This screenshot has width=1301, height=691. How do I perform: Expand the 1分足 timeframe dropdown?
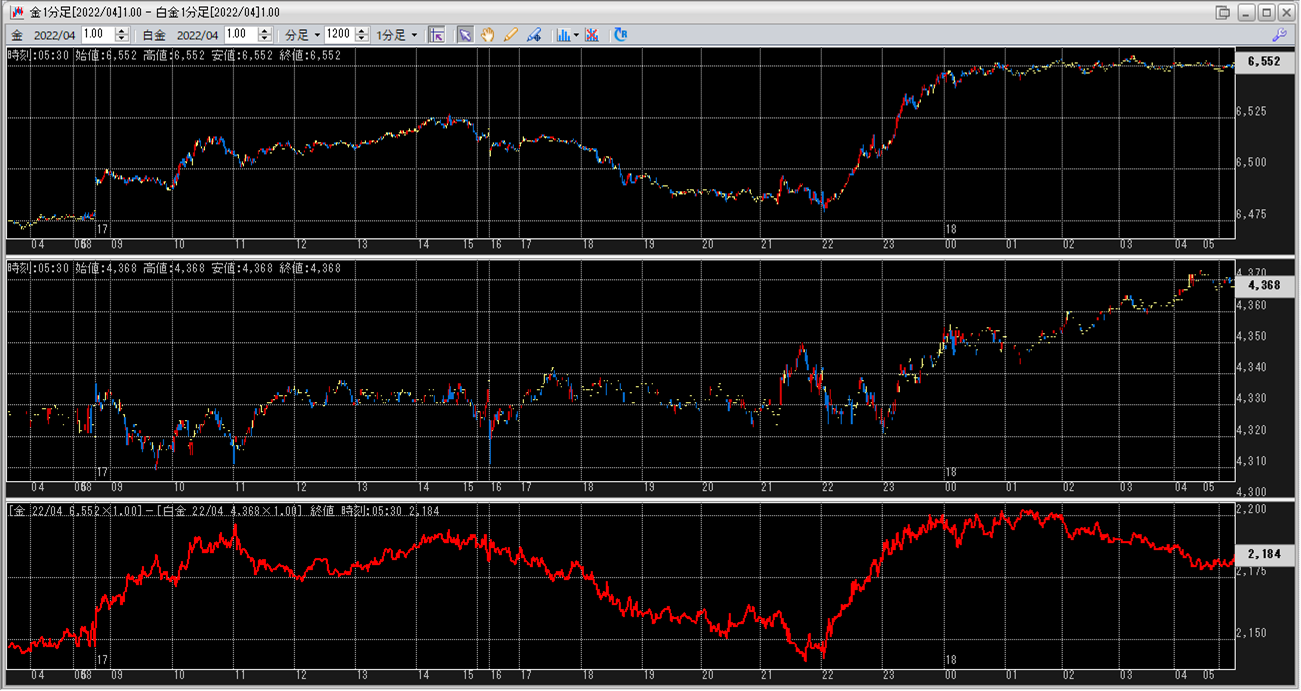pos(397,34)
